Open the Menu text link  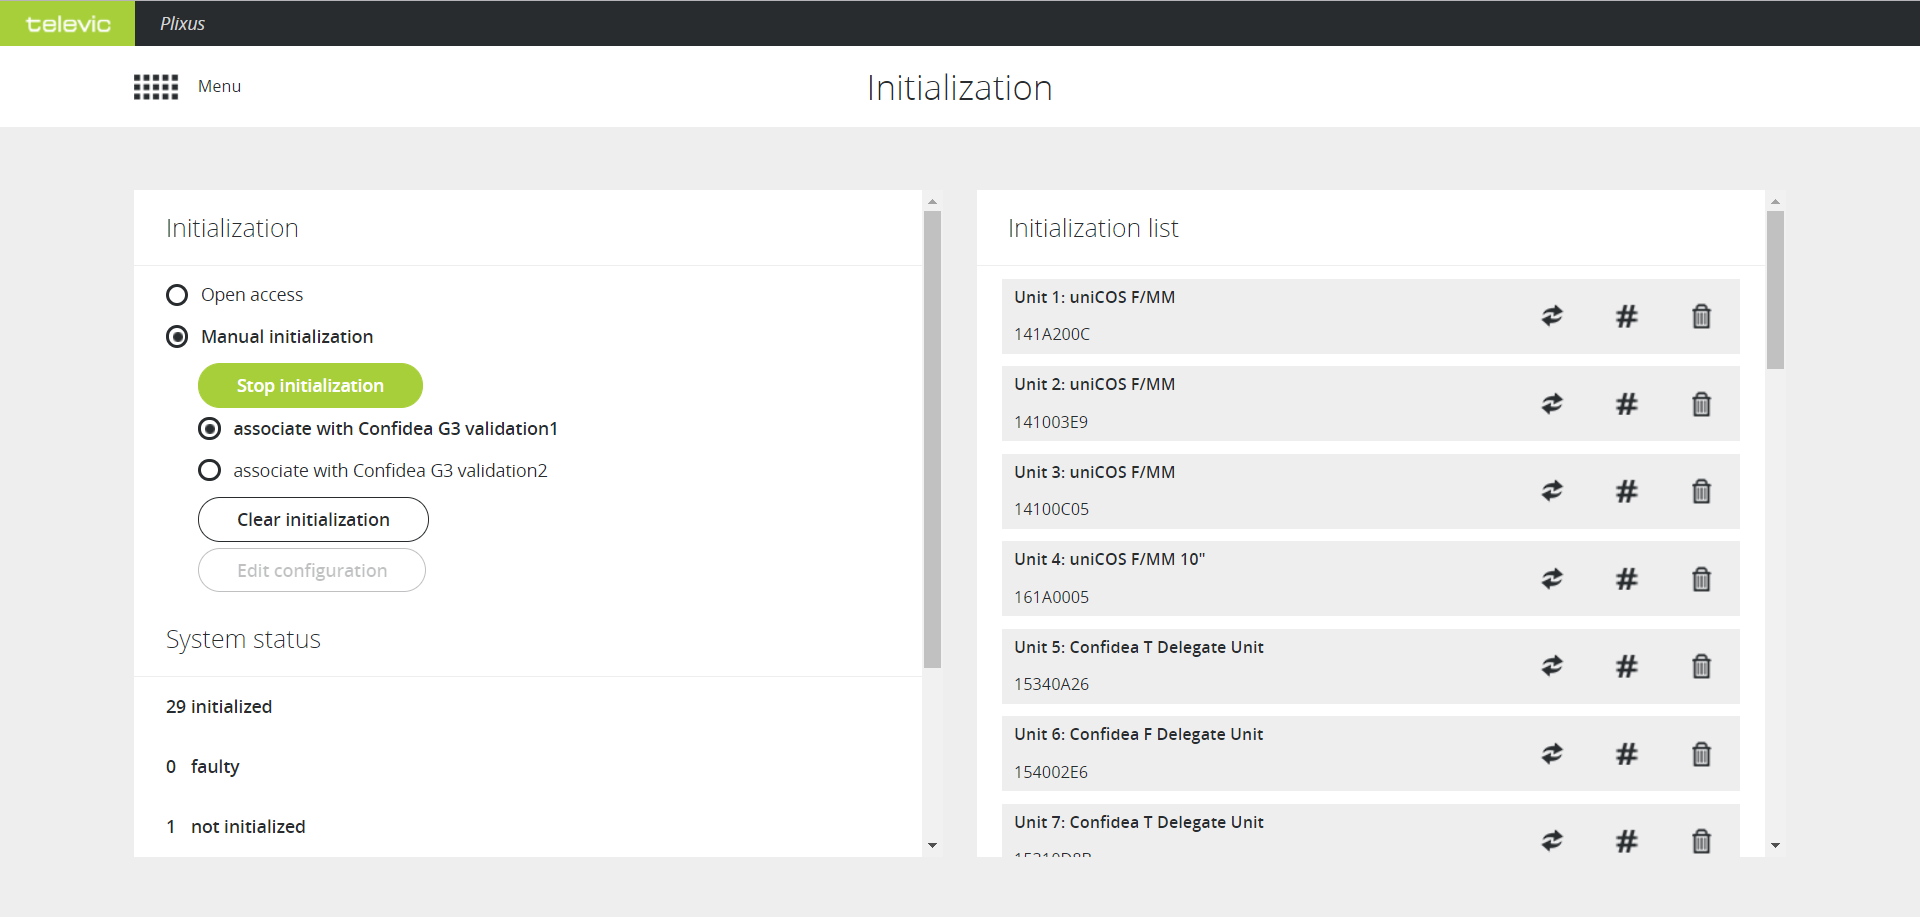[x=219, y=87]
